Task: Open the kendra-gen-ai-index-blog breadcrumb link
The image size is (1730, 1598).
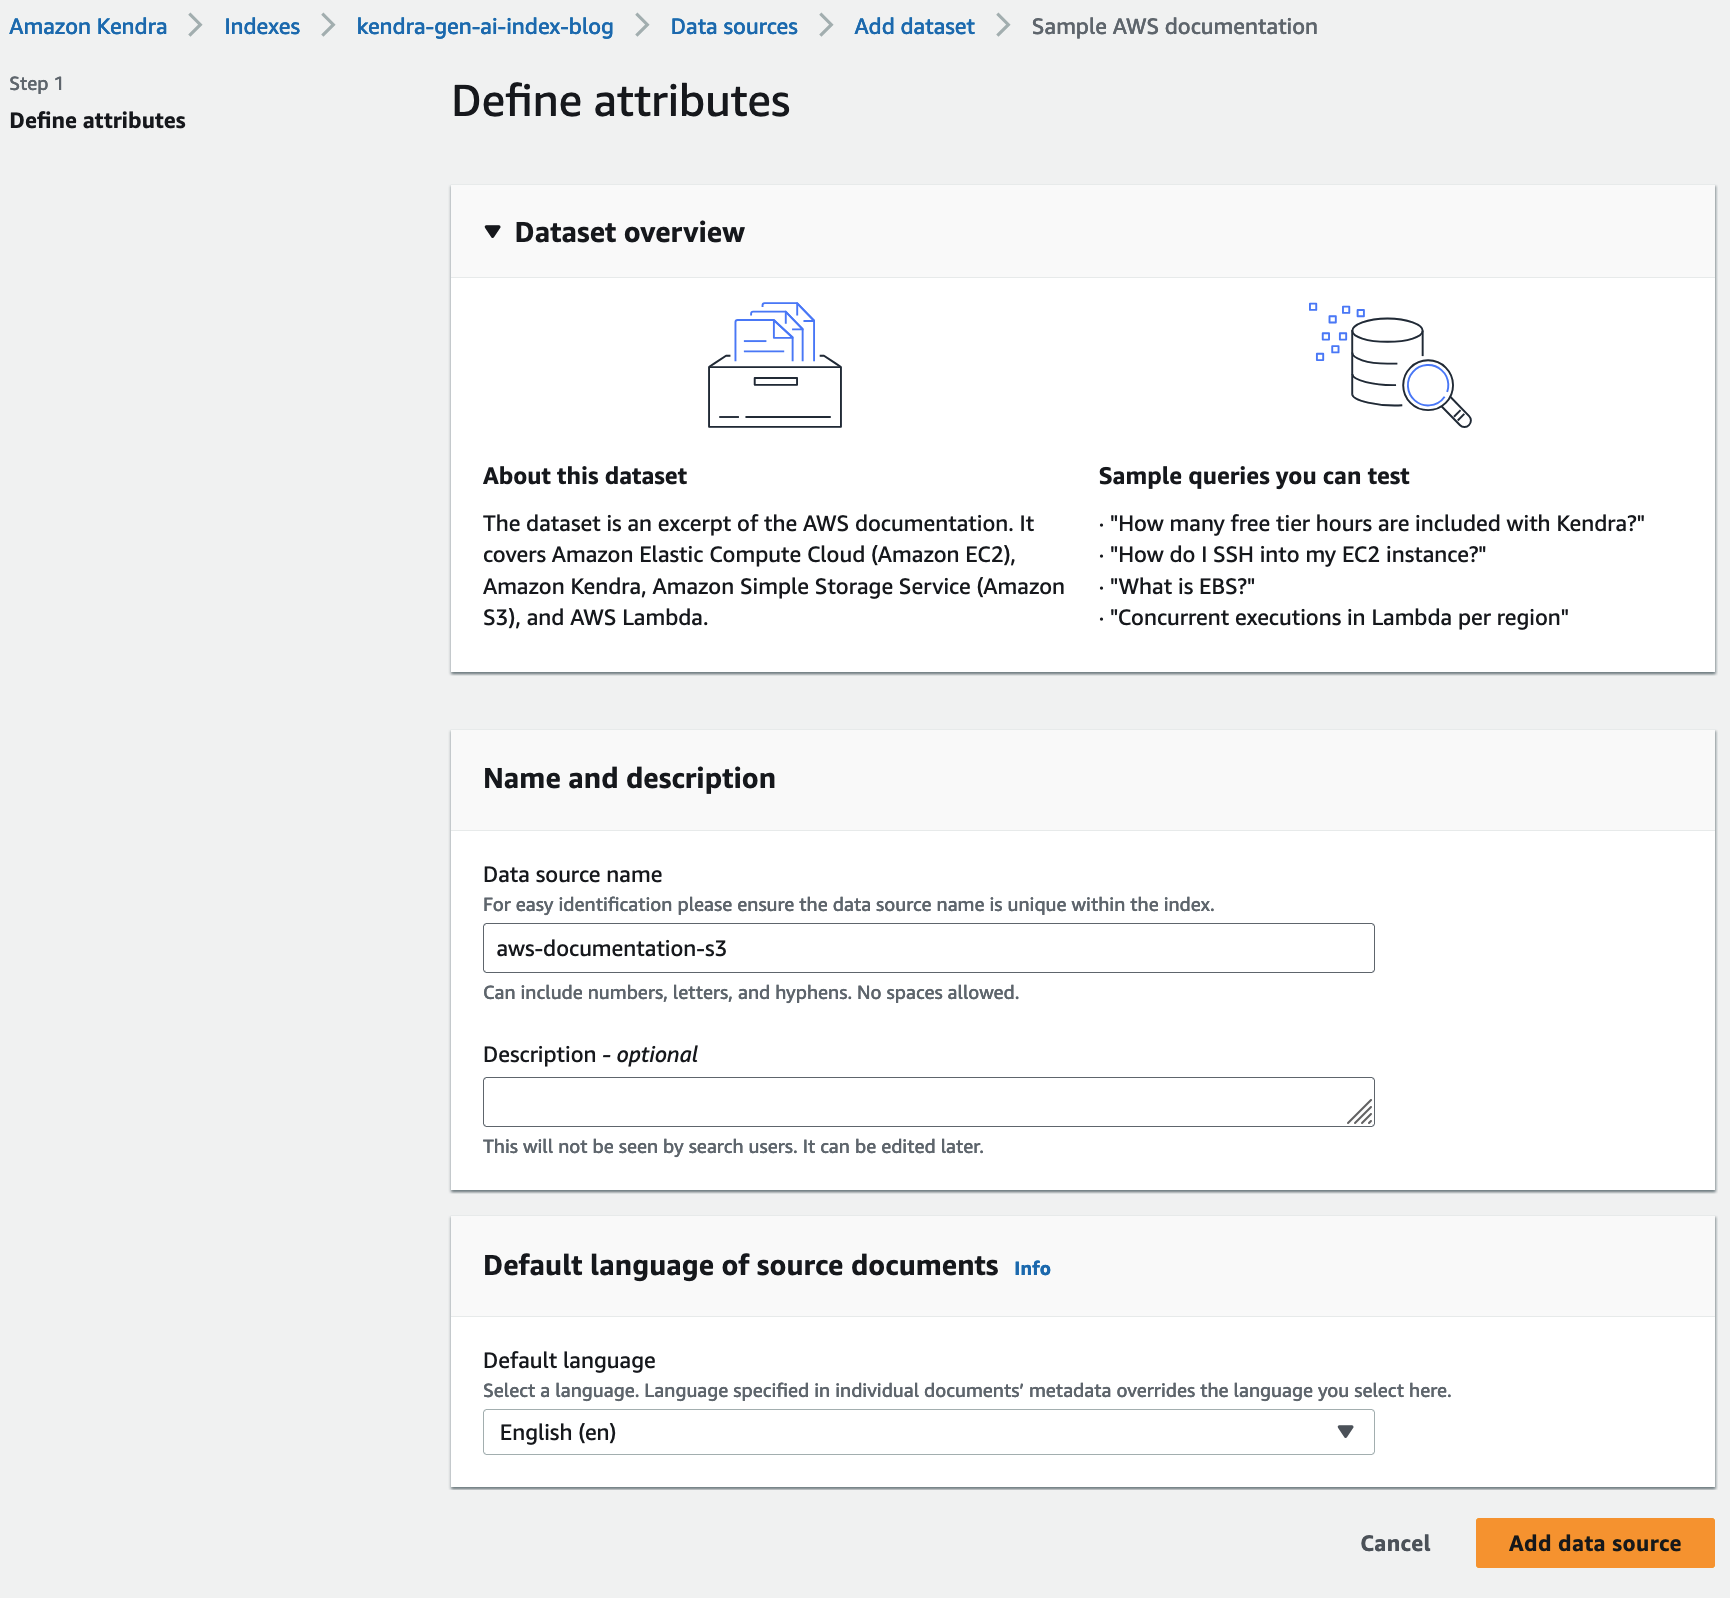Action: pos(485,27)
